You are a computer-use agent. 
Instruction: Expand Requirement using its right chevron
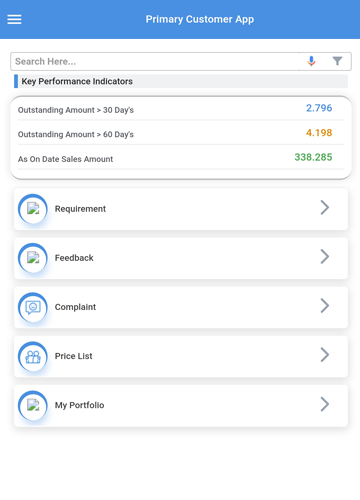325,207
